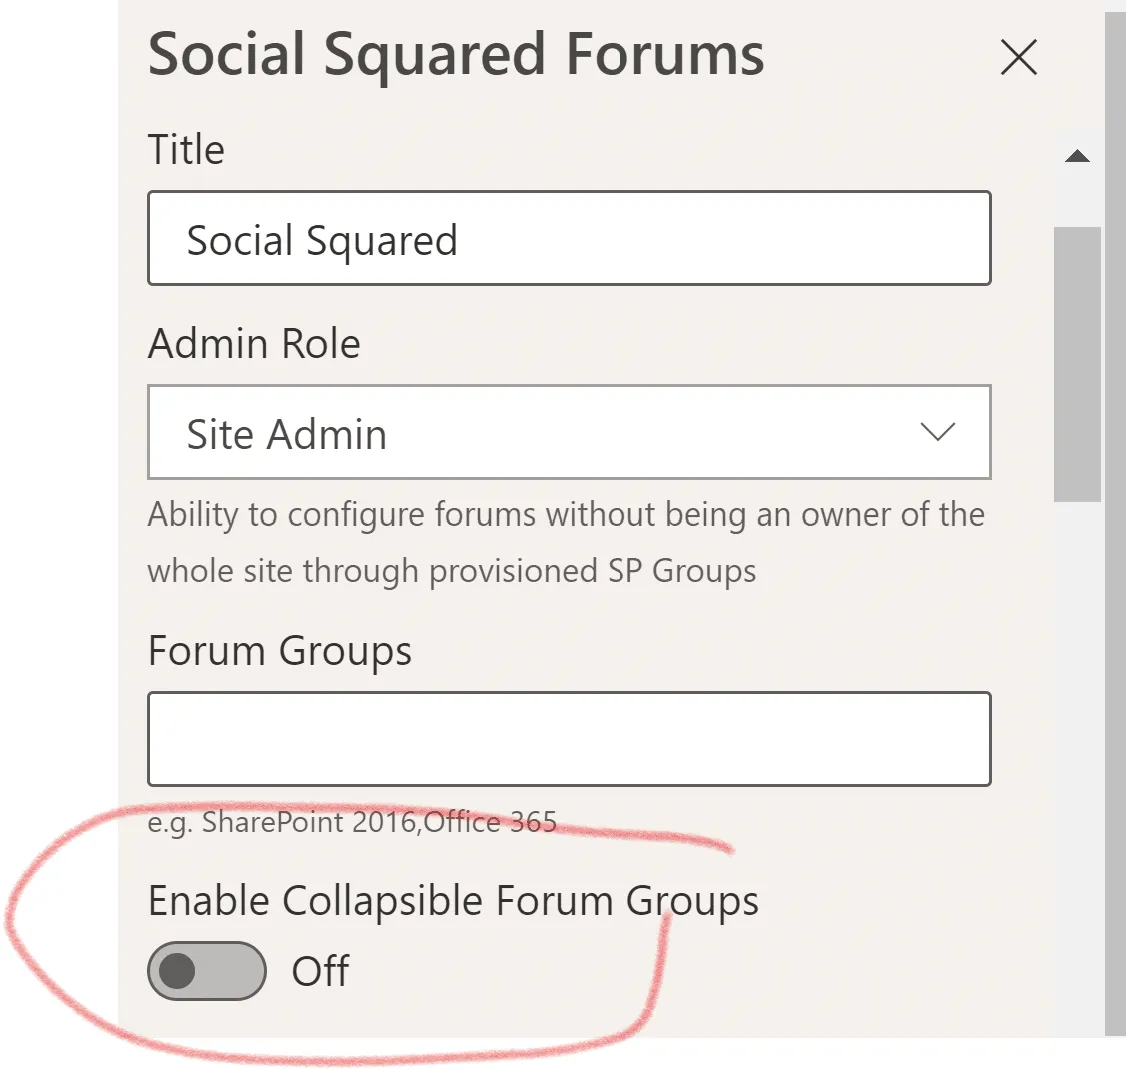Enable Collapsible Forum Groups
Image resolution: width=1126 pixels, height=1070 pixels.
pos(207,970)
